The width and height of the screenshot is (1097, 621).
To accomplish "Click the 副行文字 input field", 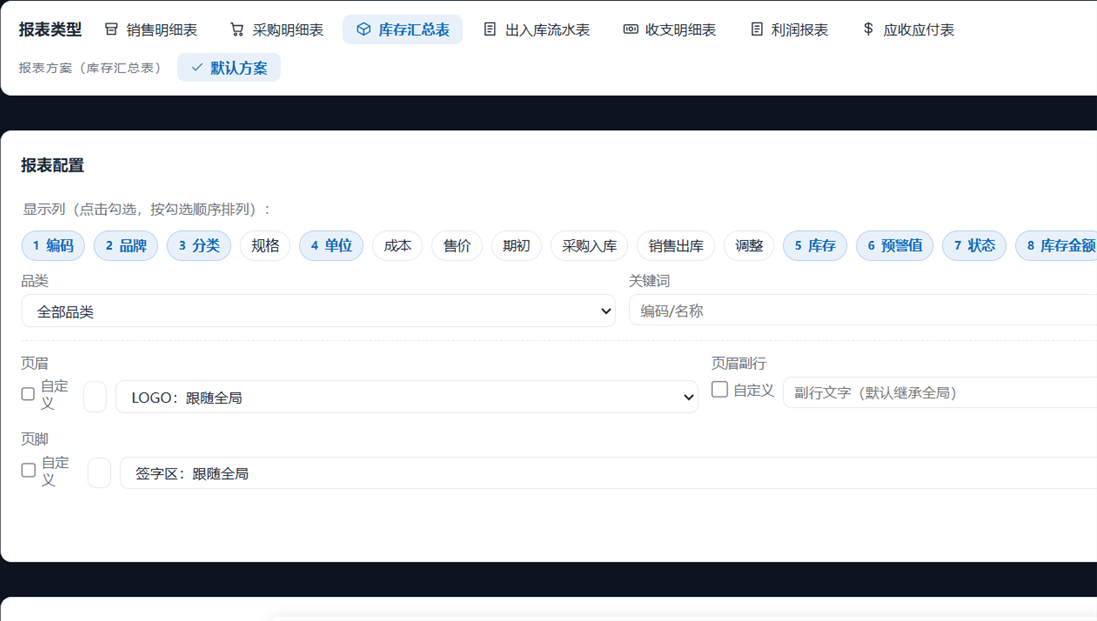I will [x=940, y=392].
